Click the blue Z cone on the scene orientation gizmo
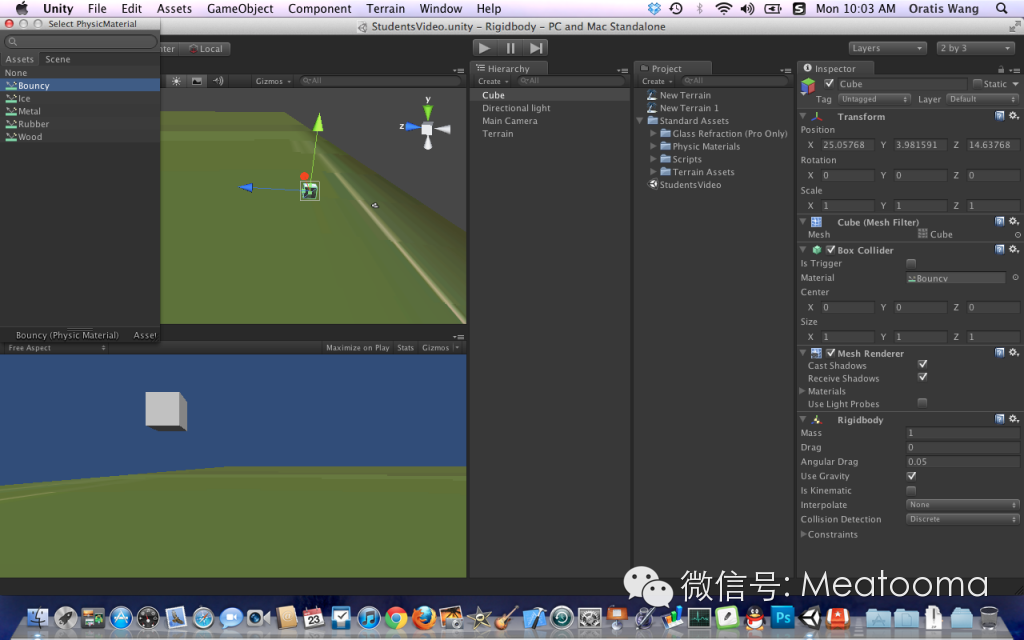 pos(412,127)
